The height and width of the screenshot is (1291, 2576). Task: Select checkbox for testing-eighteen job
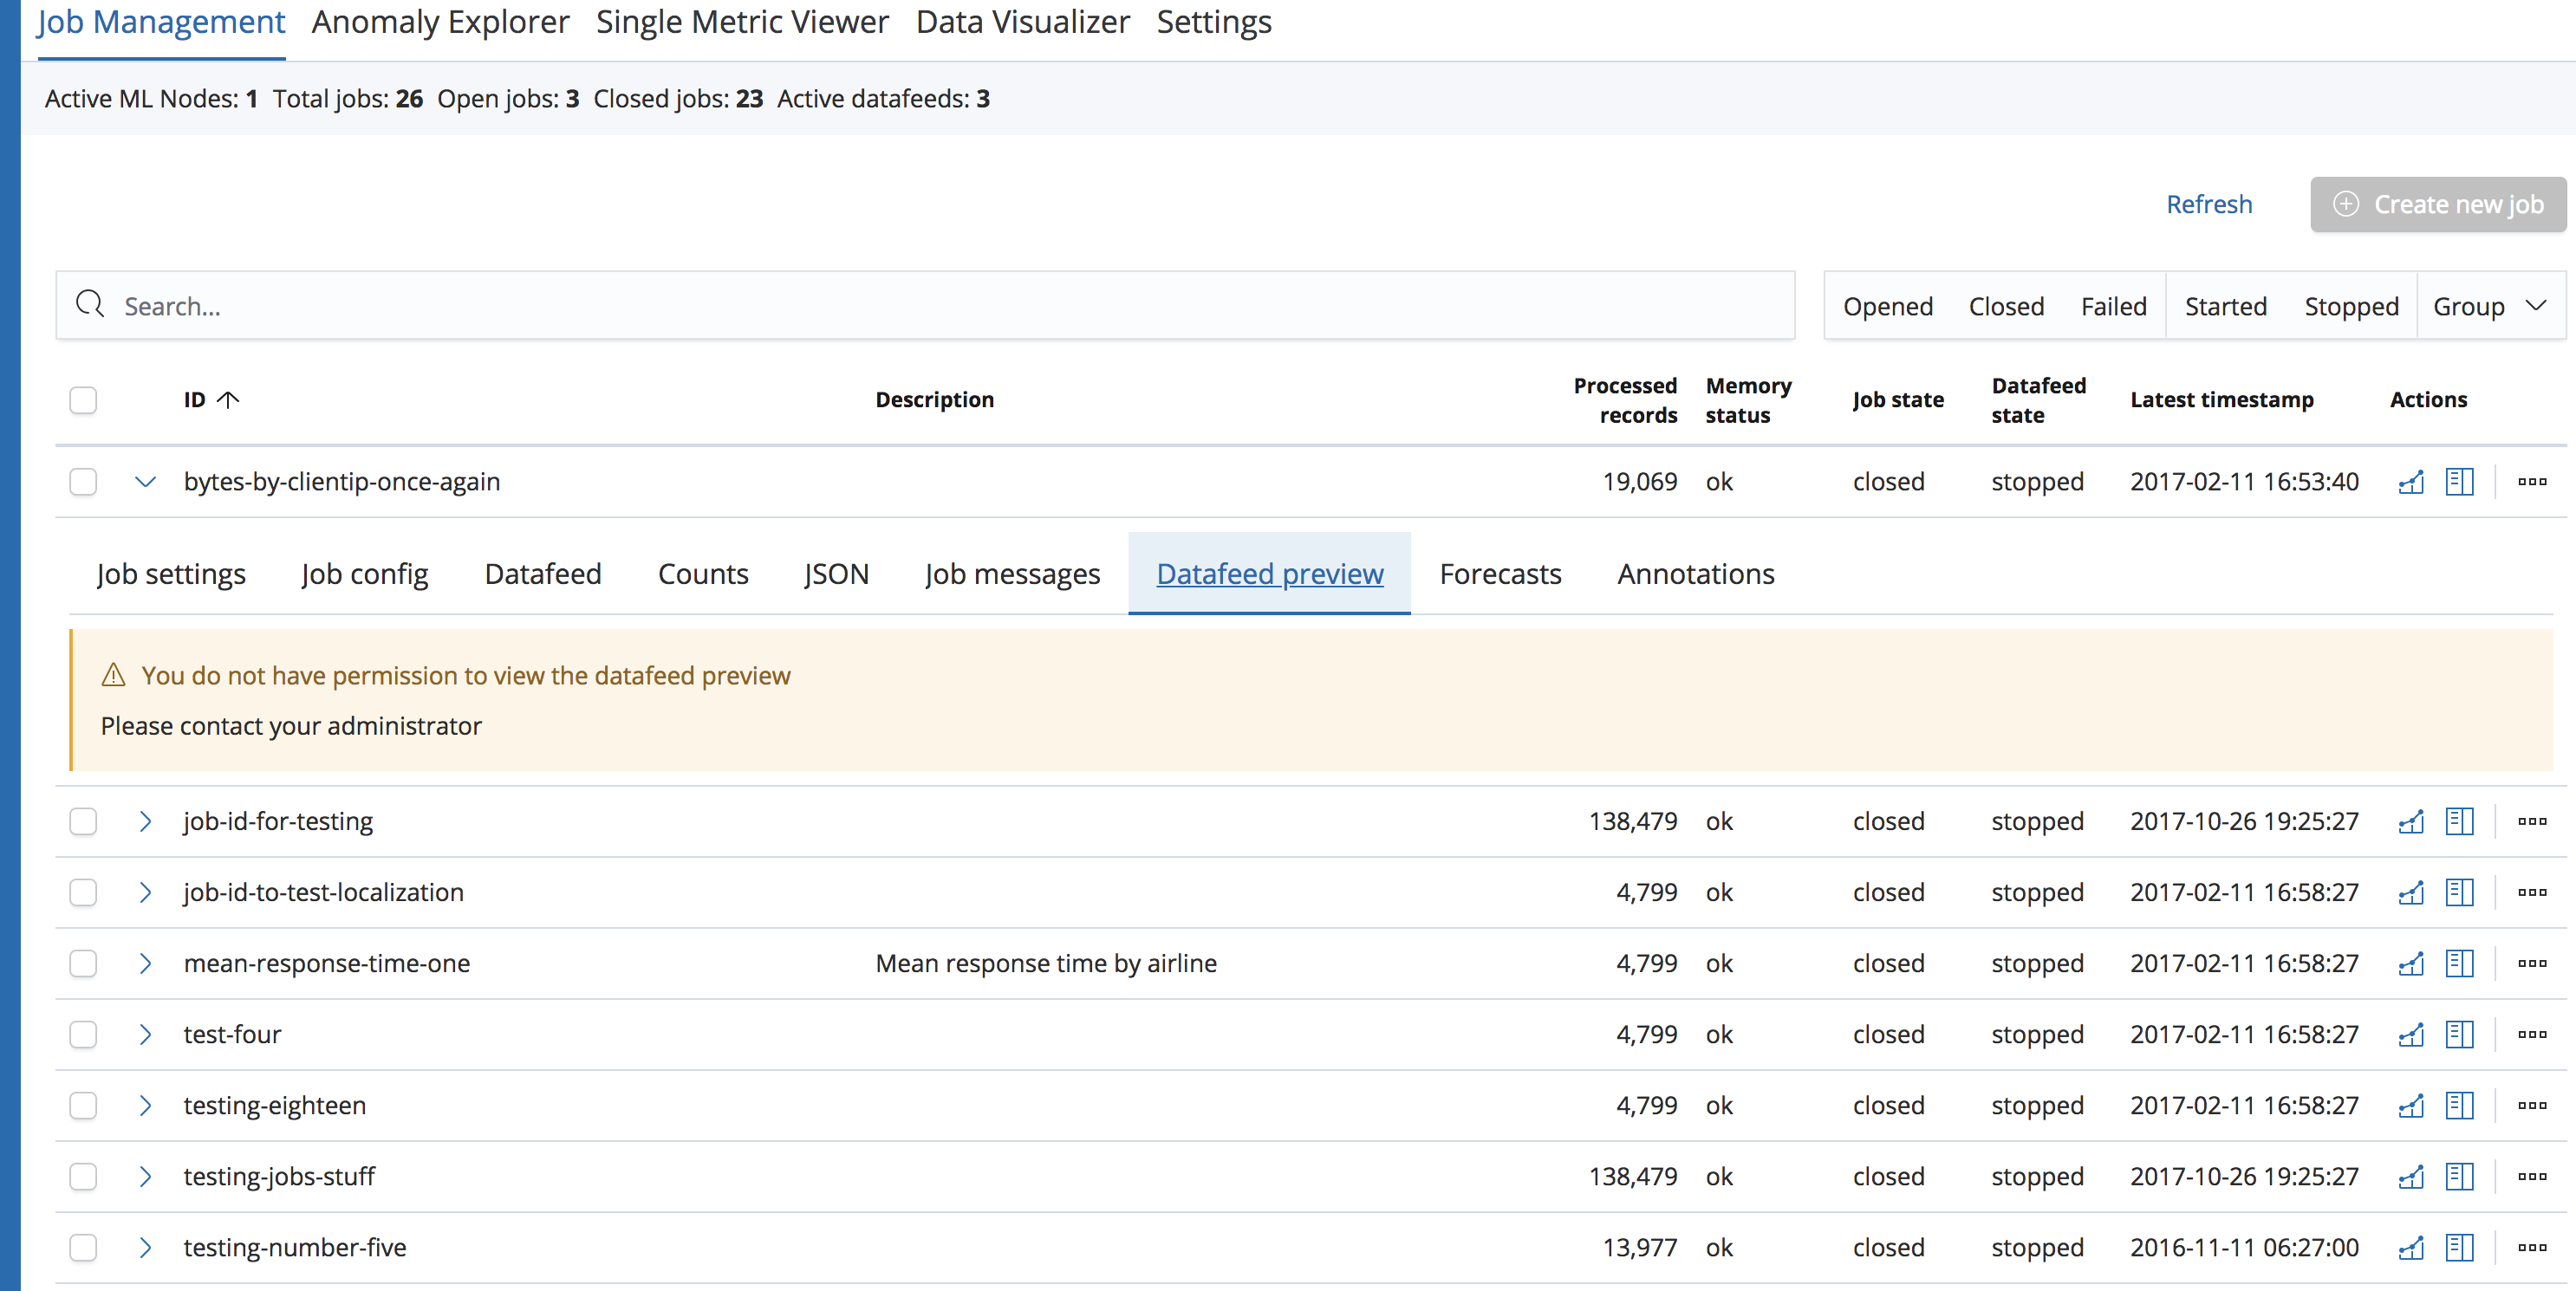tap(83, 1106)
